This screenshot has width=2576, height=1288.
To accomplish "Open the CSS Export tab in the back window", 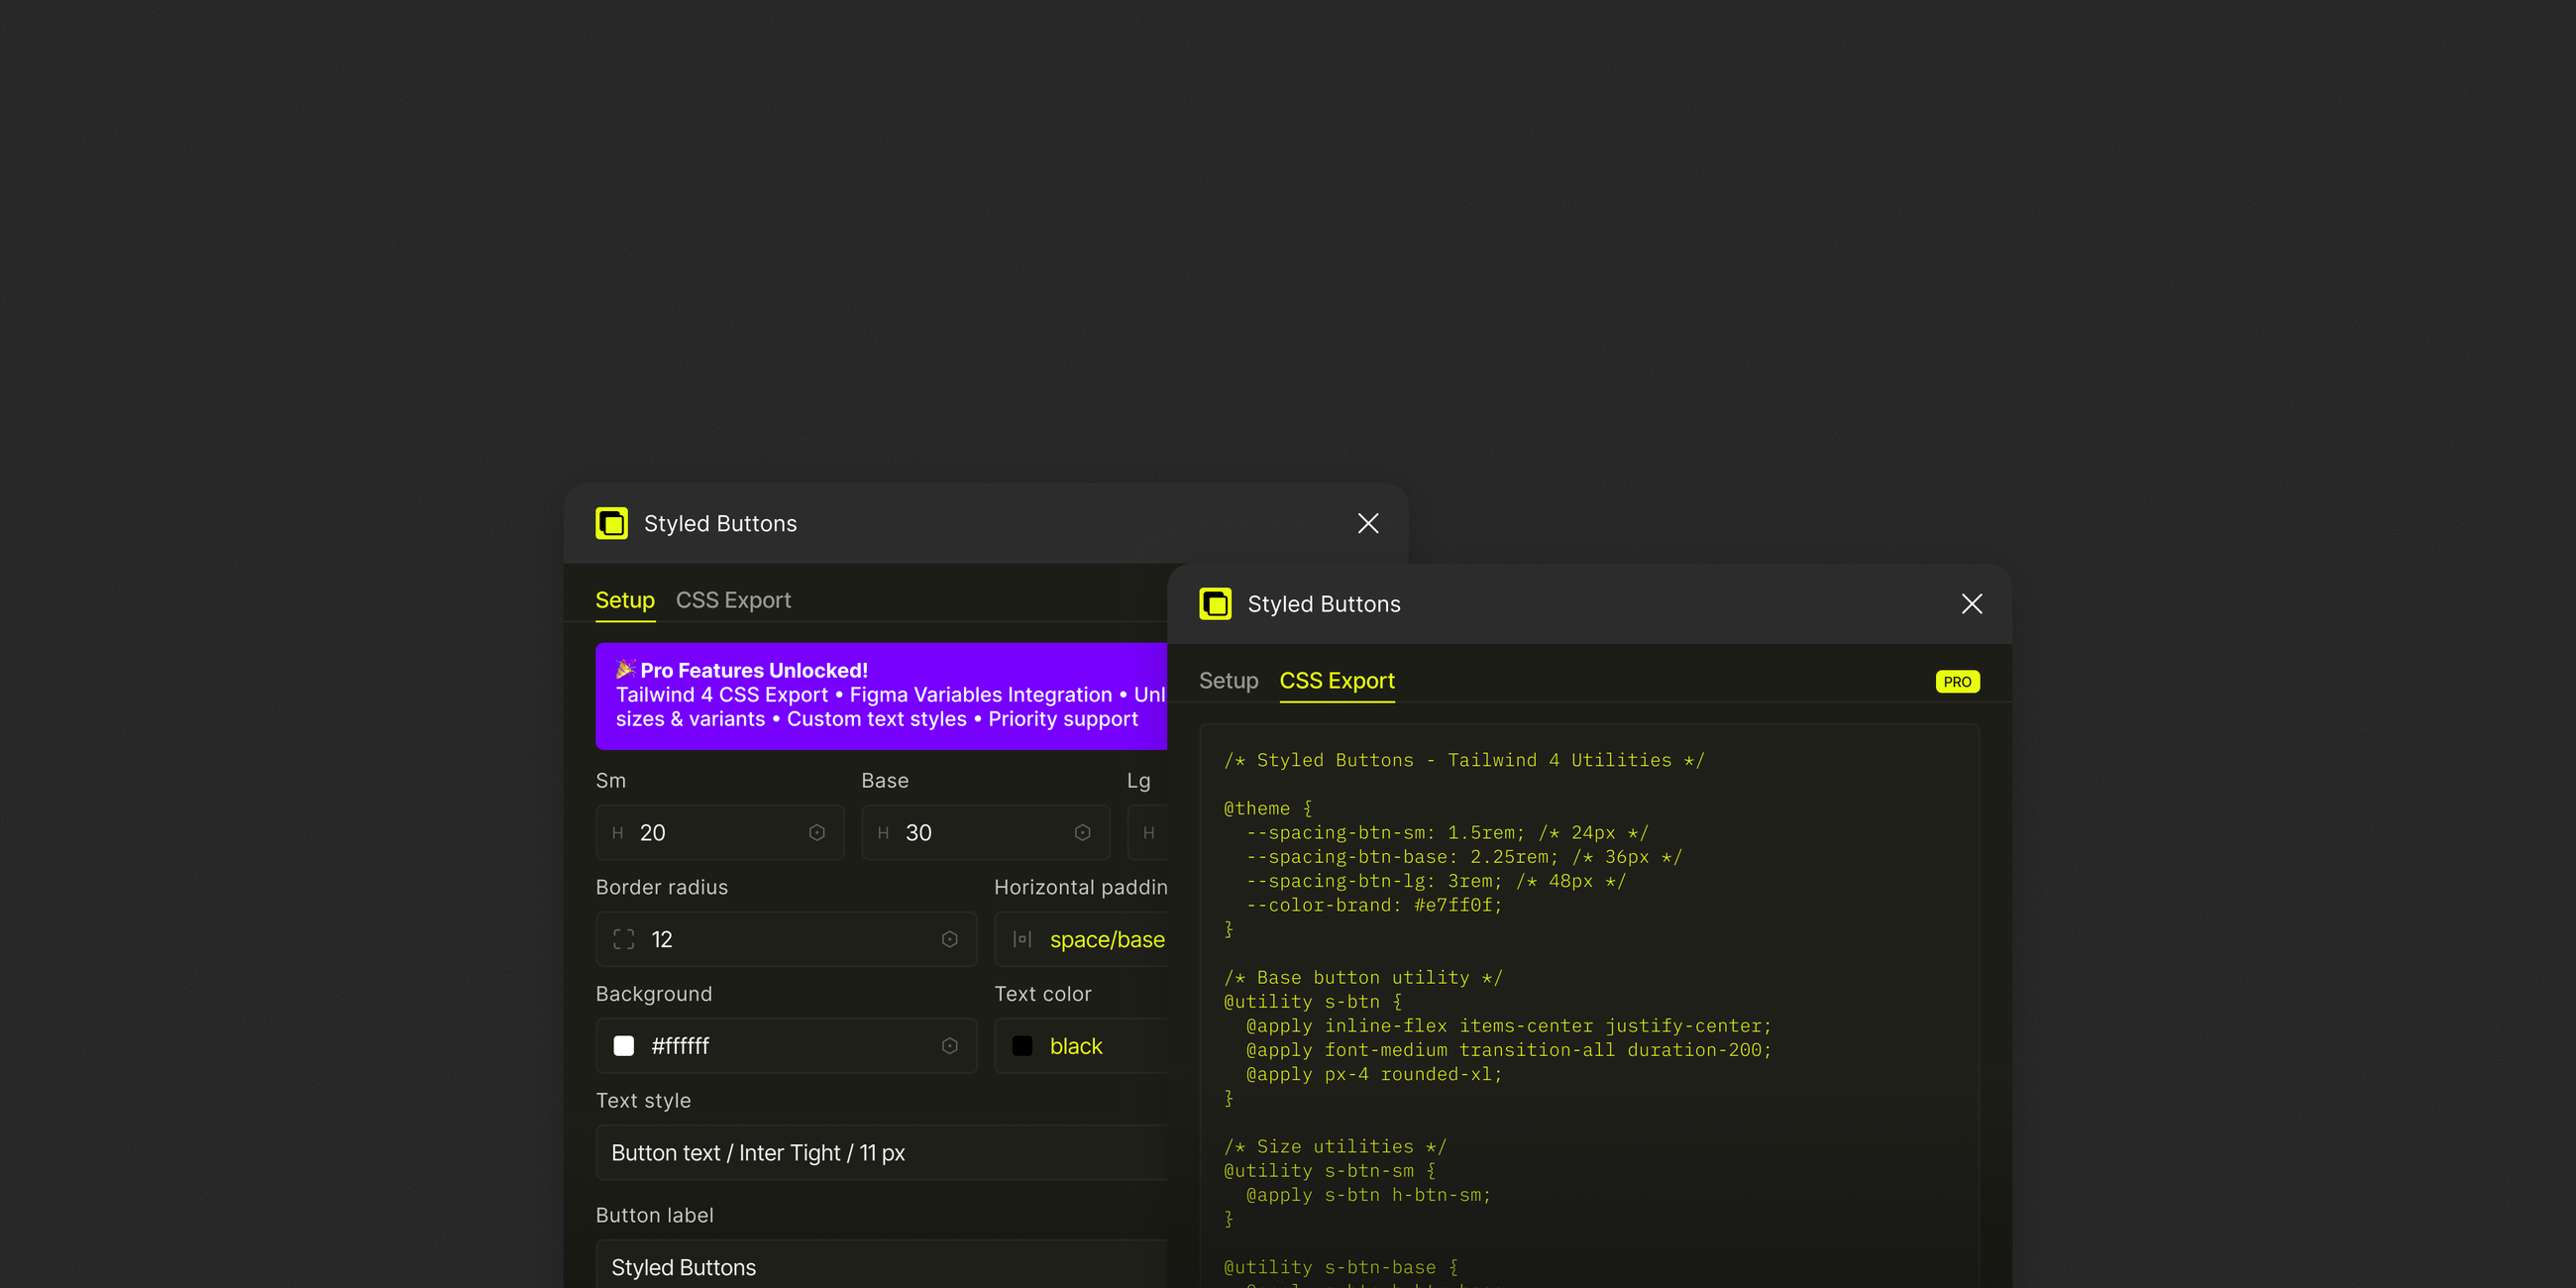I will click(733, 600).
